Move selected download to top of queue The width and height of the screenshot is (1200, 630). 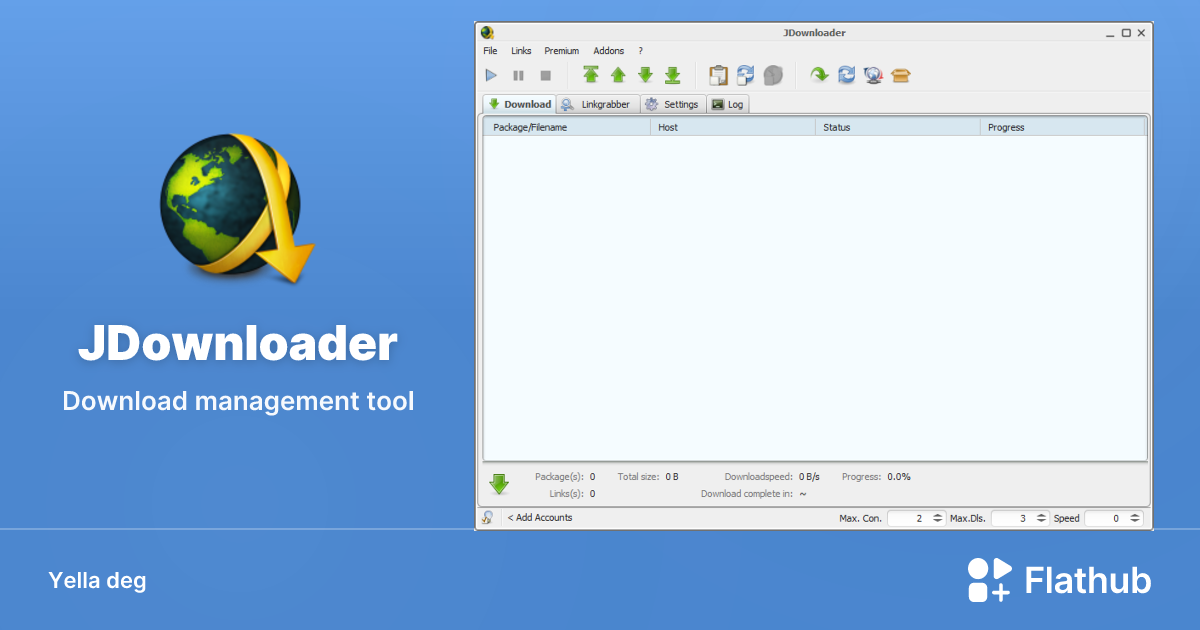pyautogui.click(x=591, y=75)
